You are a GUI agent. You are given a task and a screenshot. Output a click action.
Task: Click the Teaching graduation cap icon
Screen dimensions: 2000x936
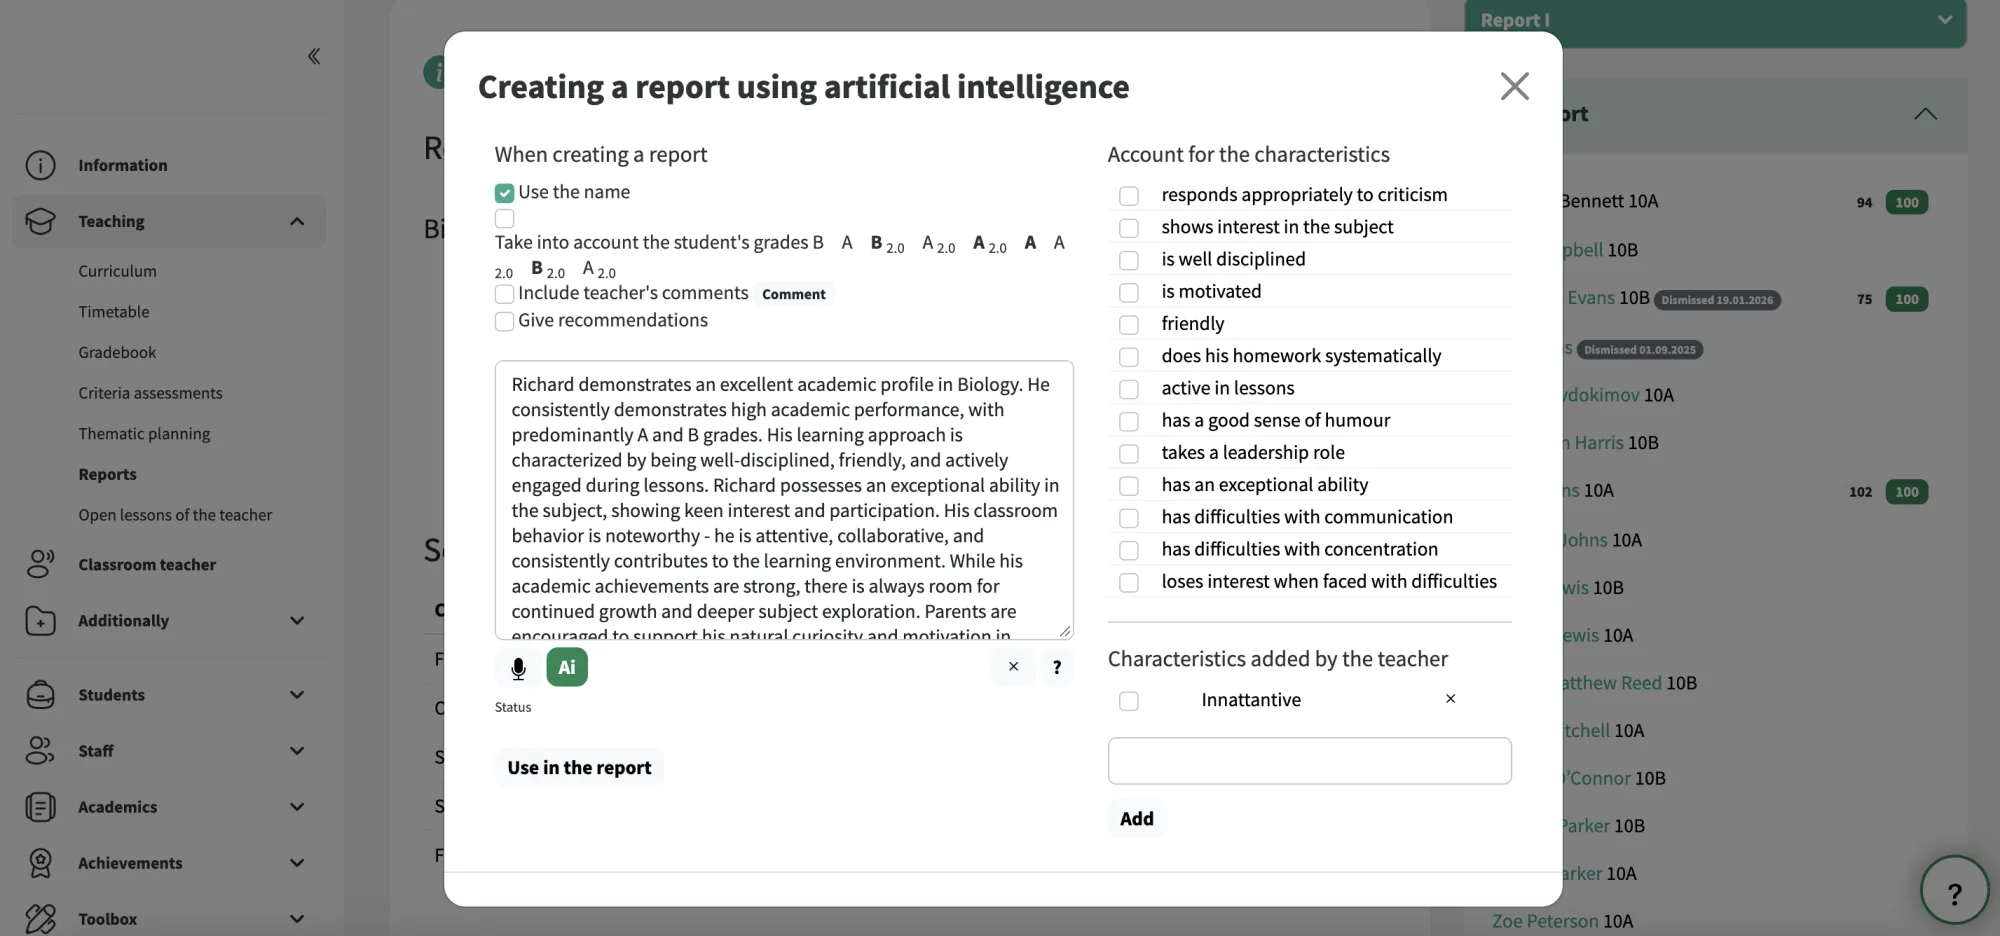pyautogui.click(x=40, y=221)
